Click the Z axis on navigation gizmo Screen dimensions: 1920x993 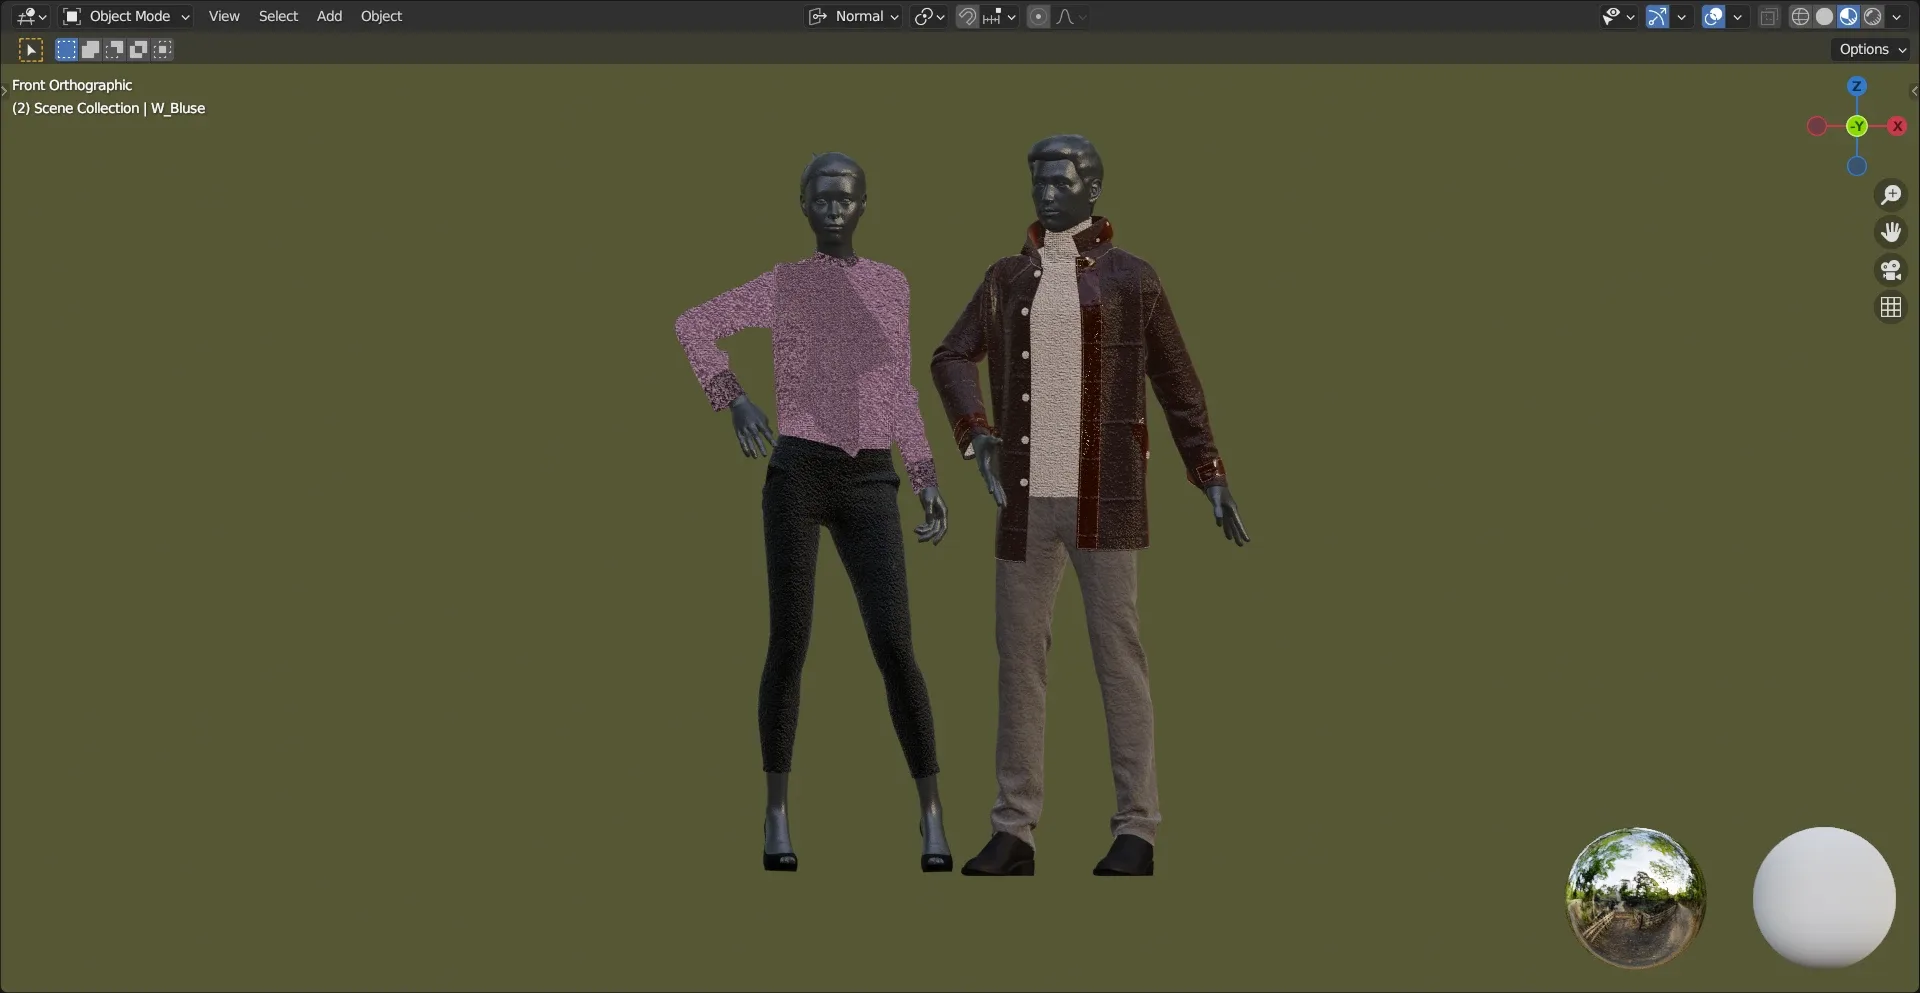pyautogui.click(x=1856, y=86)
